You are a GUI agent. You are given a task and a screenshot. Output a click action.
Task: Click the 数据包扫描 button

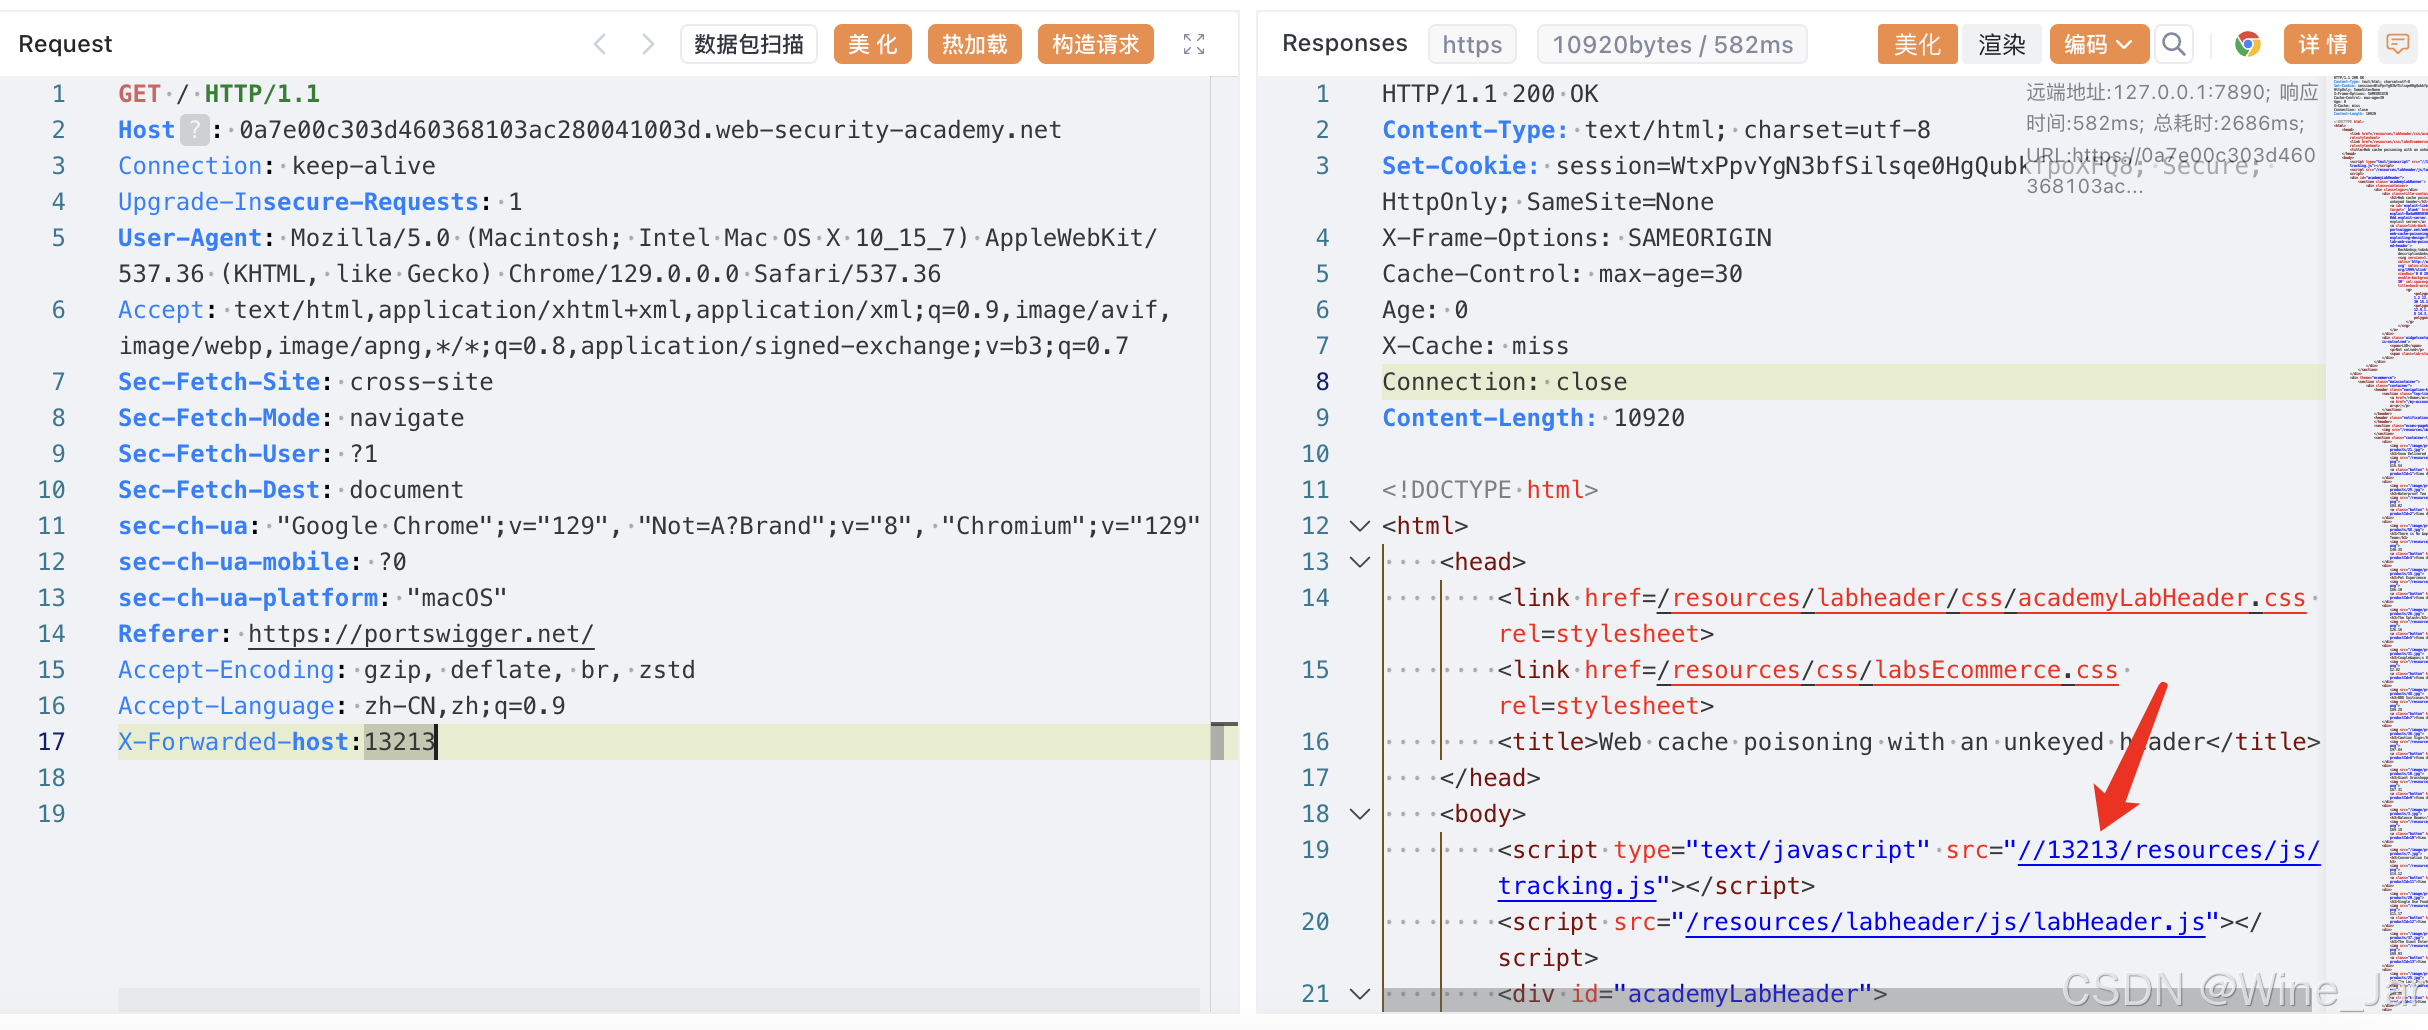[x=749, y=44]
